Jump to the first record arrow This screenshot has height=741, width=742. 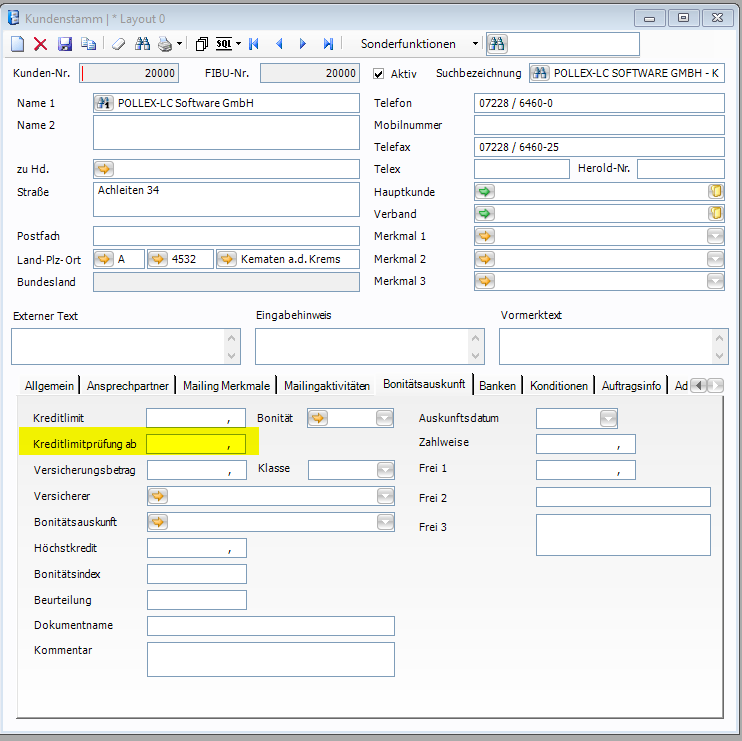coord(254,44)
